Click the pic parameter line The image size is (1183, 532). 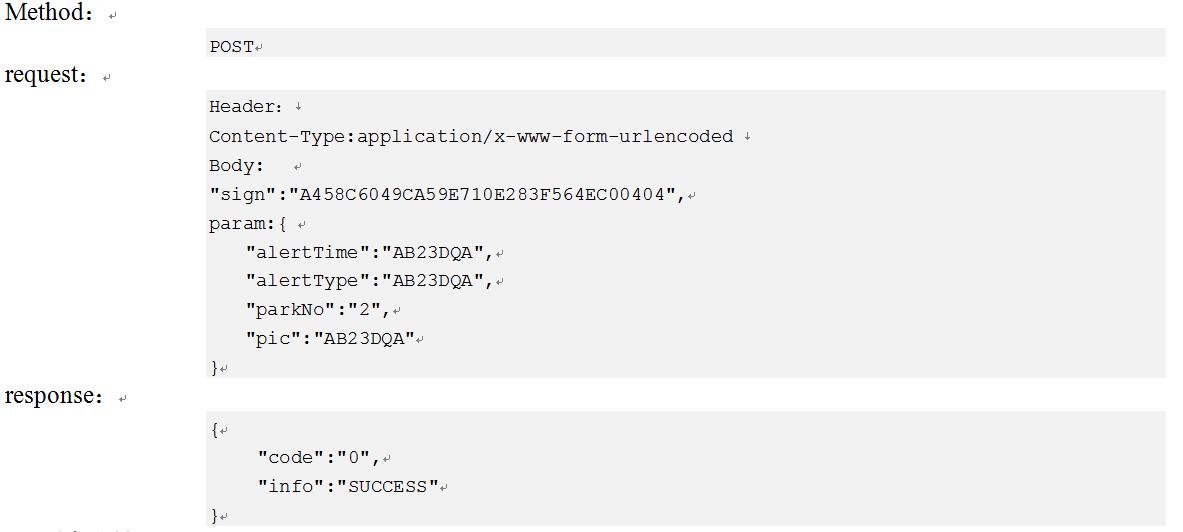coord(330,339)
